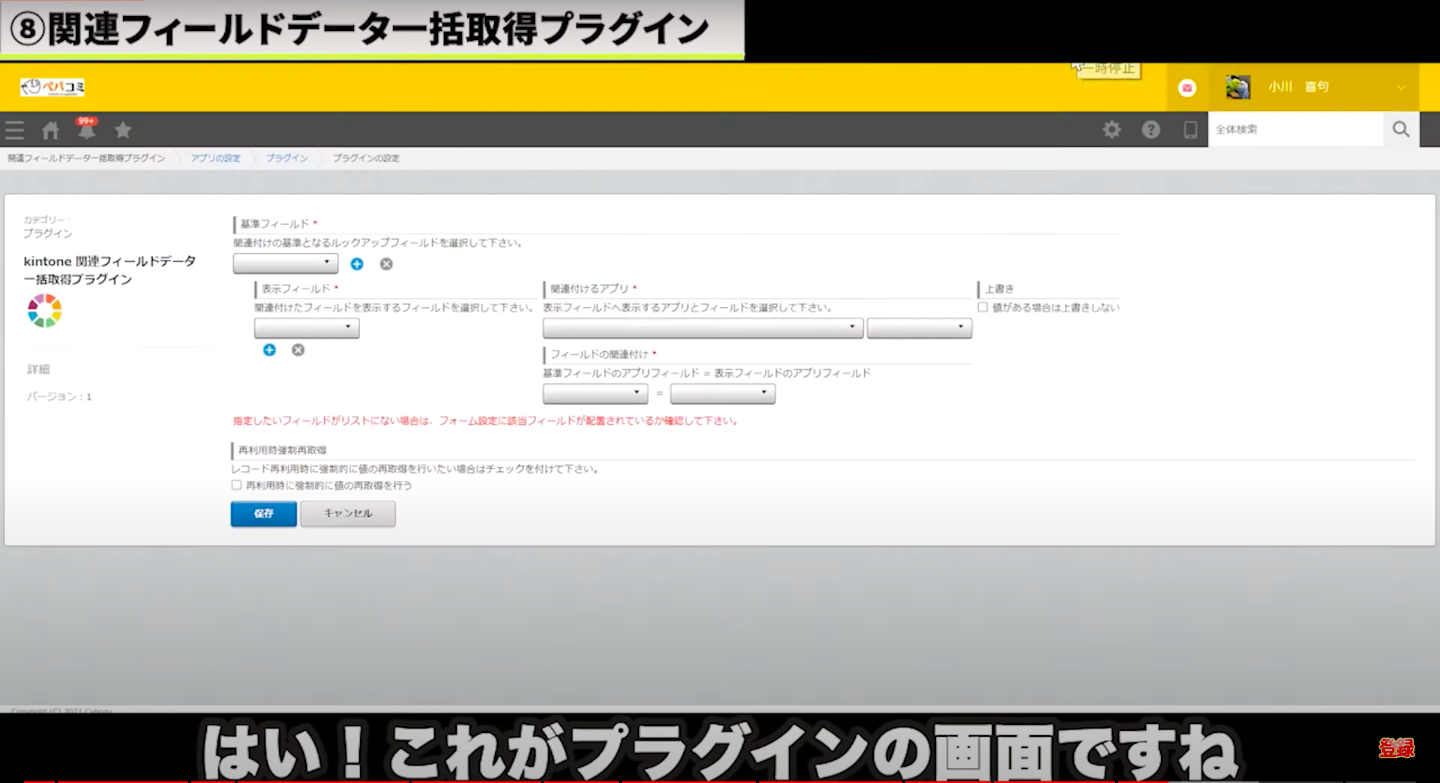
Task: Open the 基準フィールド dropdown
Action: (285, 263)
